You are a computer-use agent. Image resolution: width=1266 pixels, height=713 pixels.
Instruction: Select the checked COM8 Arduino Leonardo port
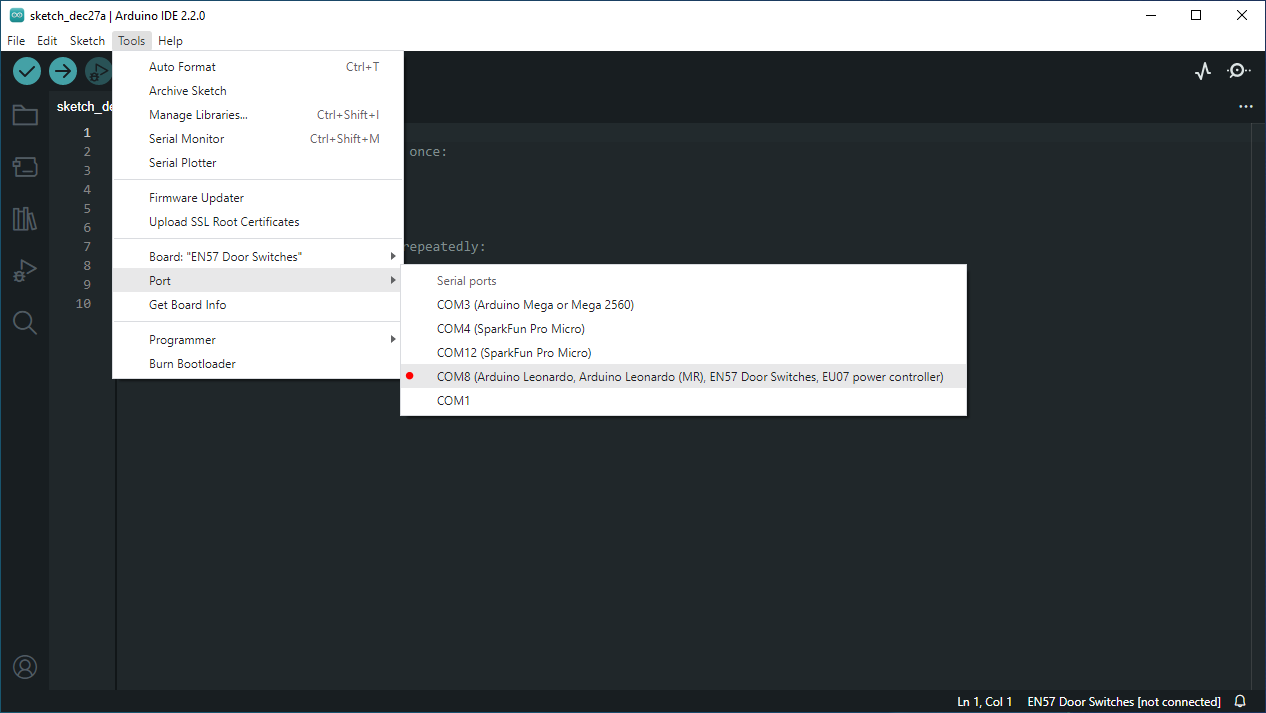click(x=684, y=377)
